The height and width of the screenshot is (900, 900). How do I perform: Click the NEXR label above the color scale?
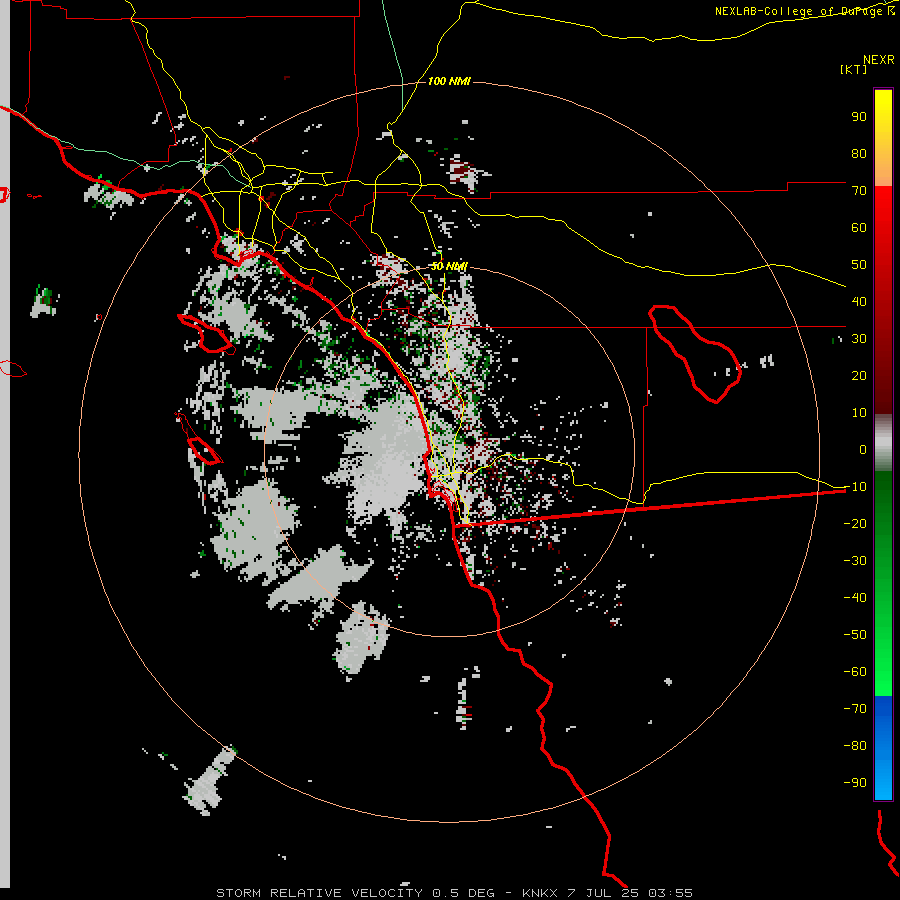879,60
